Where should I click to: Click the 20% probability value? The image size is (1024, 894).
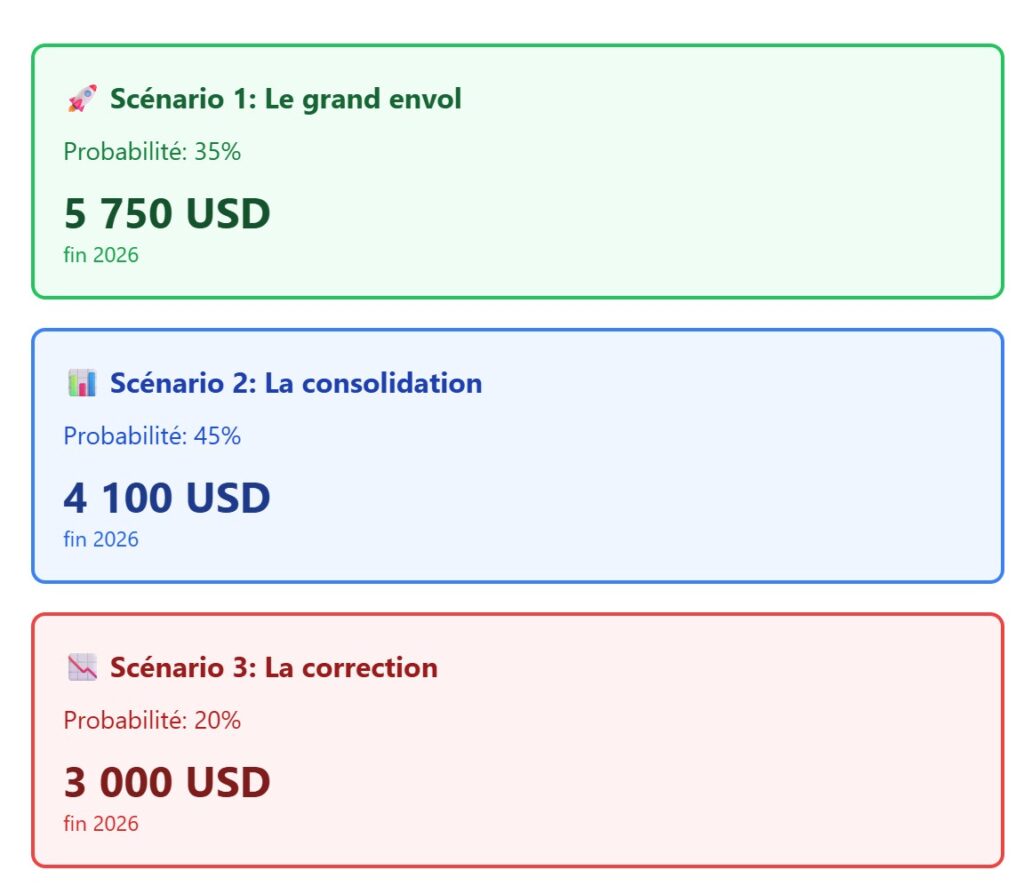[218, 720]
